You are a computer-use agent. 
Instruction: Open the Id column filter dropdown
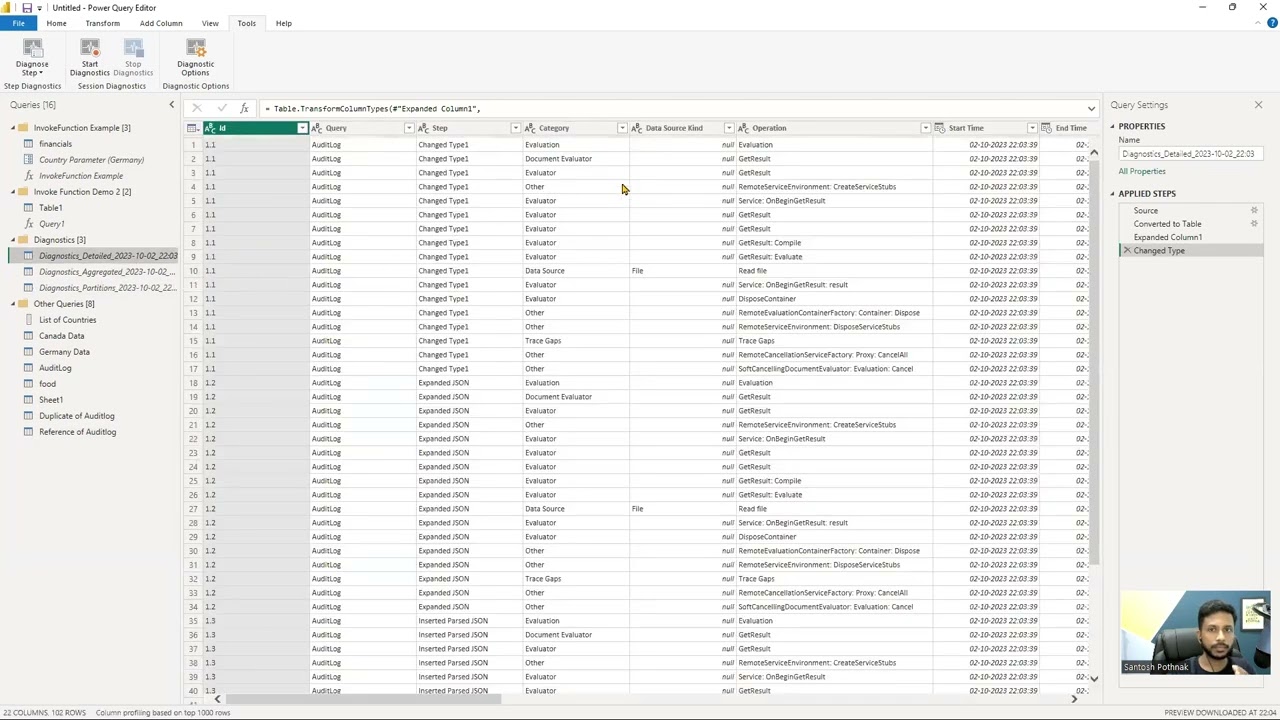302,128
